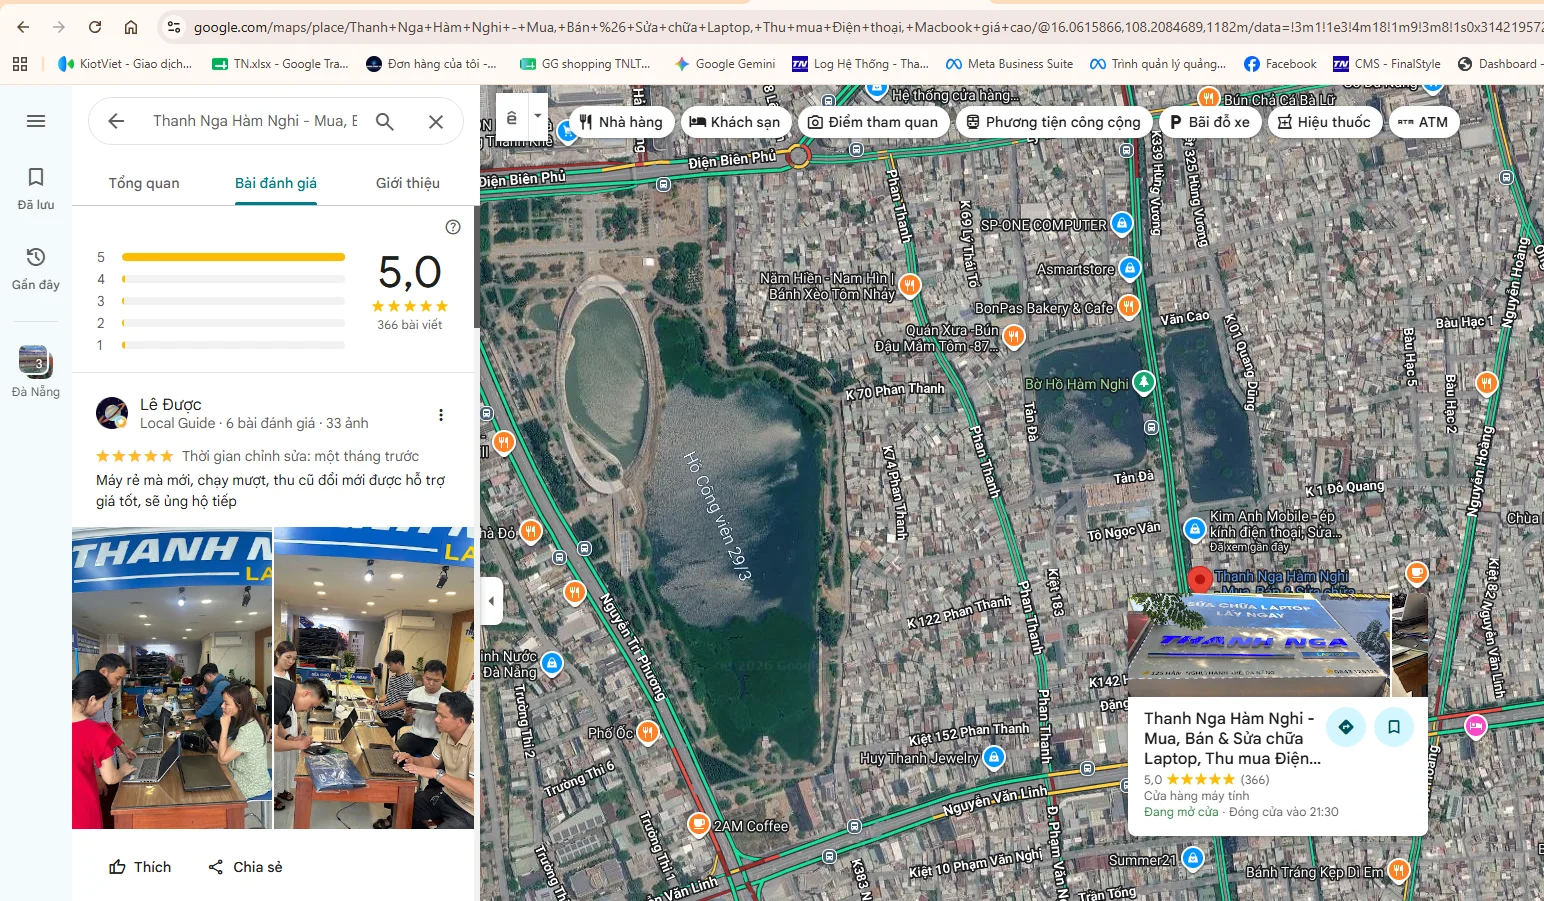
Task: Open the site information icon in address bar
Action: pos(174,27)
